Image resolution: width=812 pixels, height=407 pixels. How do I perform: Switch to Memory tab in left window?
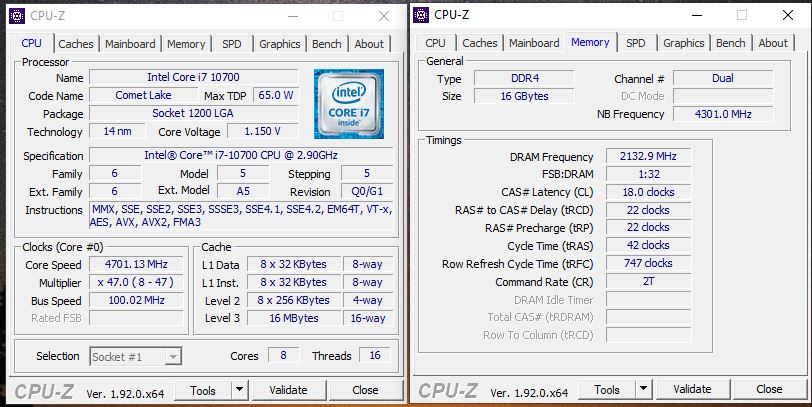186,44
